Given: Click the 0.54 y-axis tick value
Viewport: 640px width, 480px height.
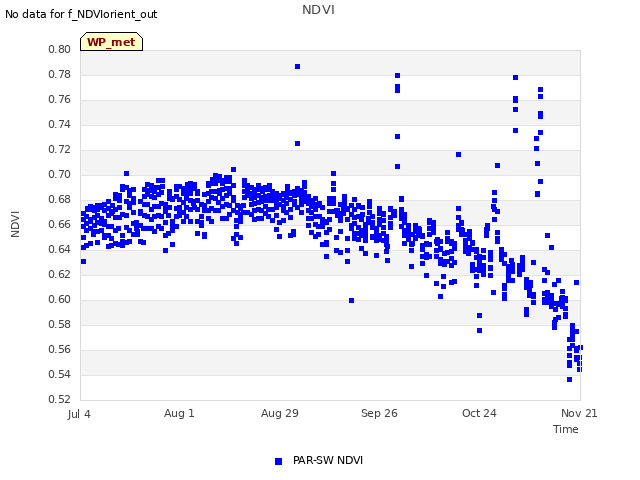Looking at the screenshot, I should coord(60,374).
